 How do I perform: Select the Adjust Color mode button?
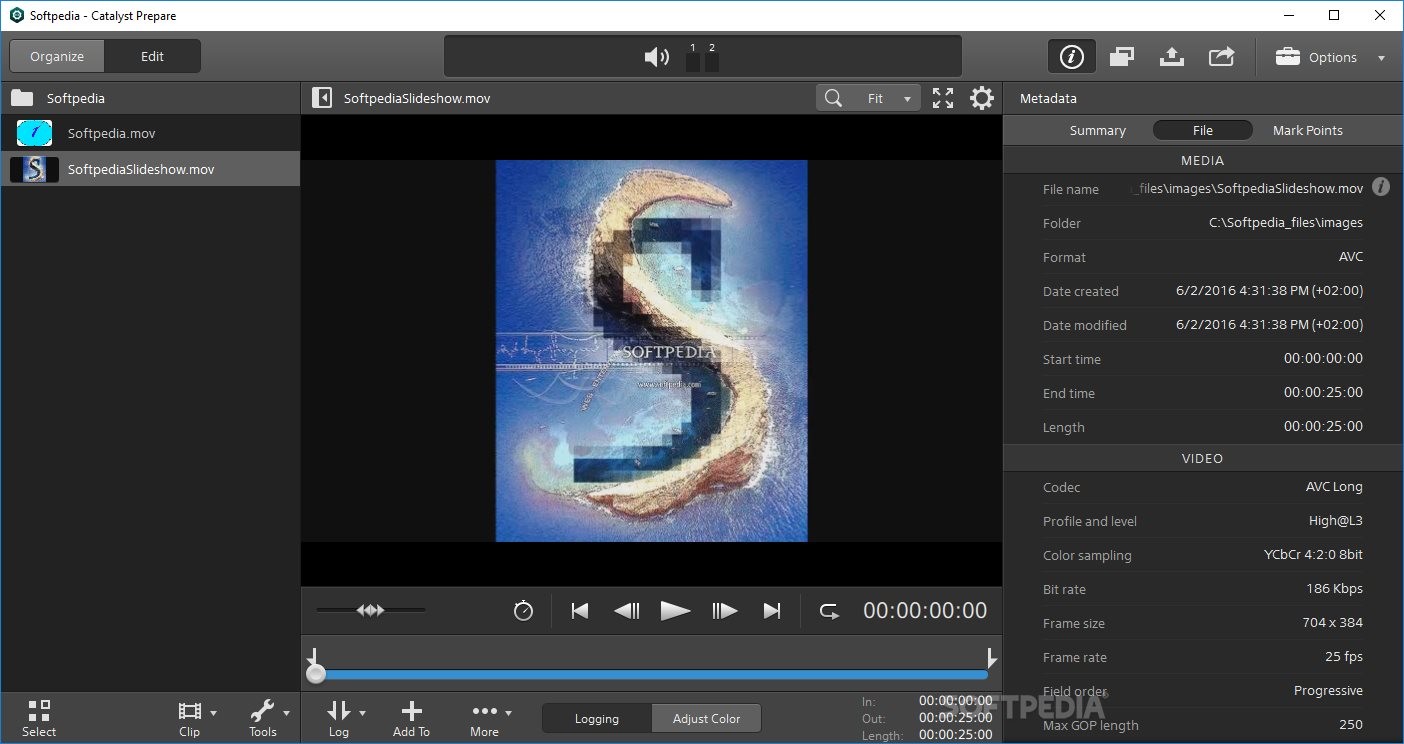[706, 718]
